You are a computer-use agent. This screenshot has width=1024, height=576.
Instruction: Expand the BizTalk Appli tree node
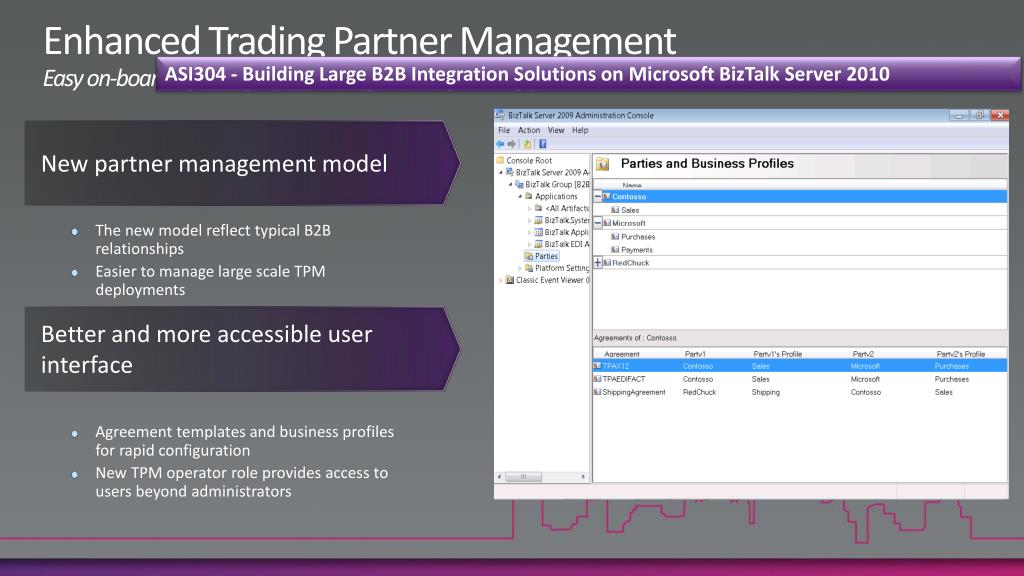[530, 232]
